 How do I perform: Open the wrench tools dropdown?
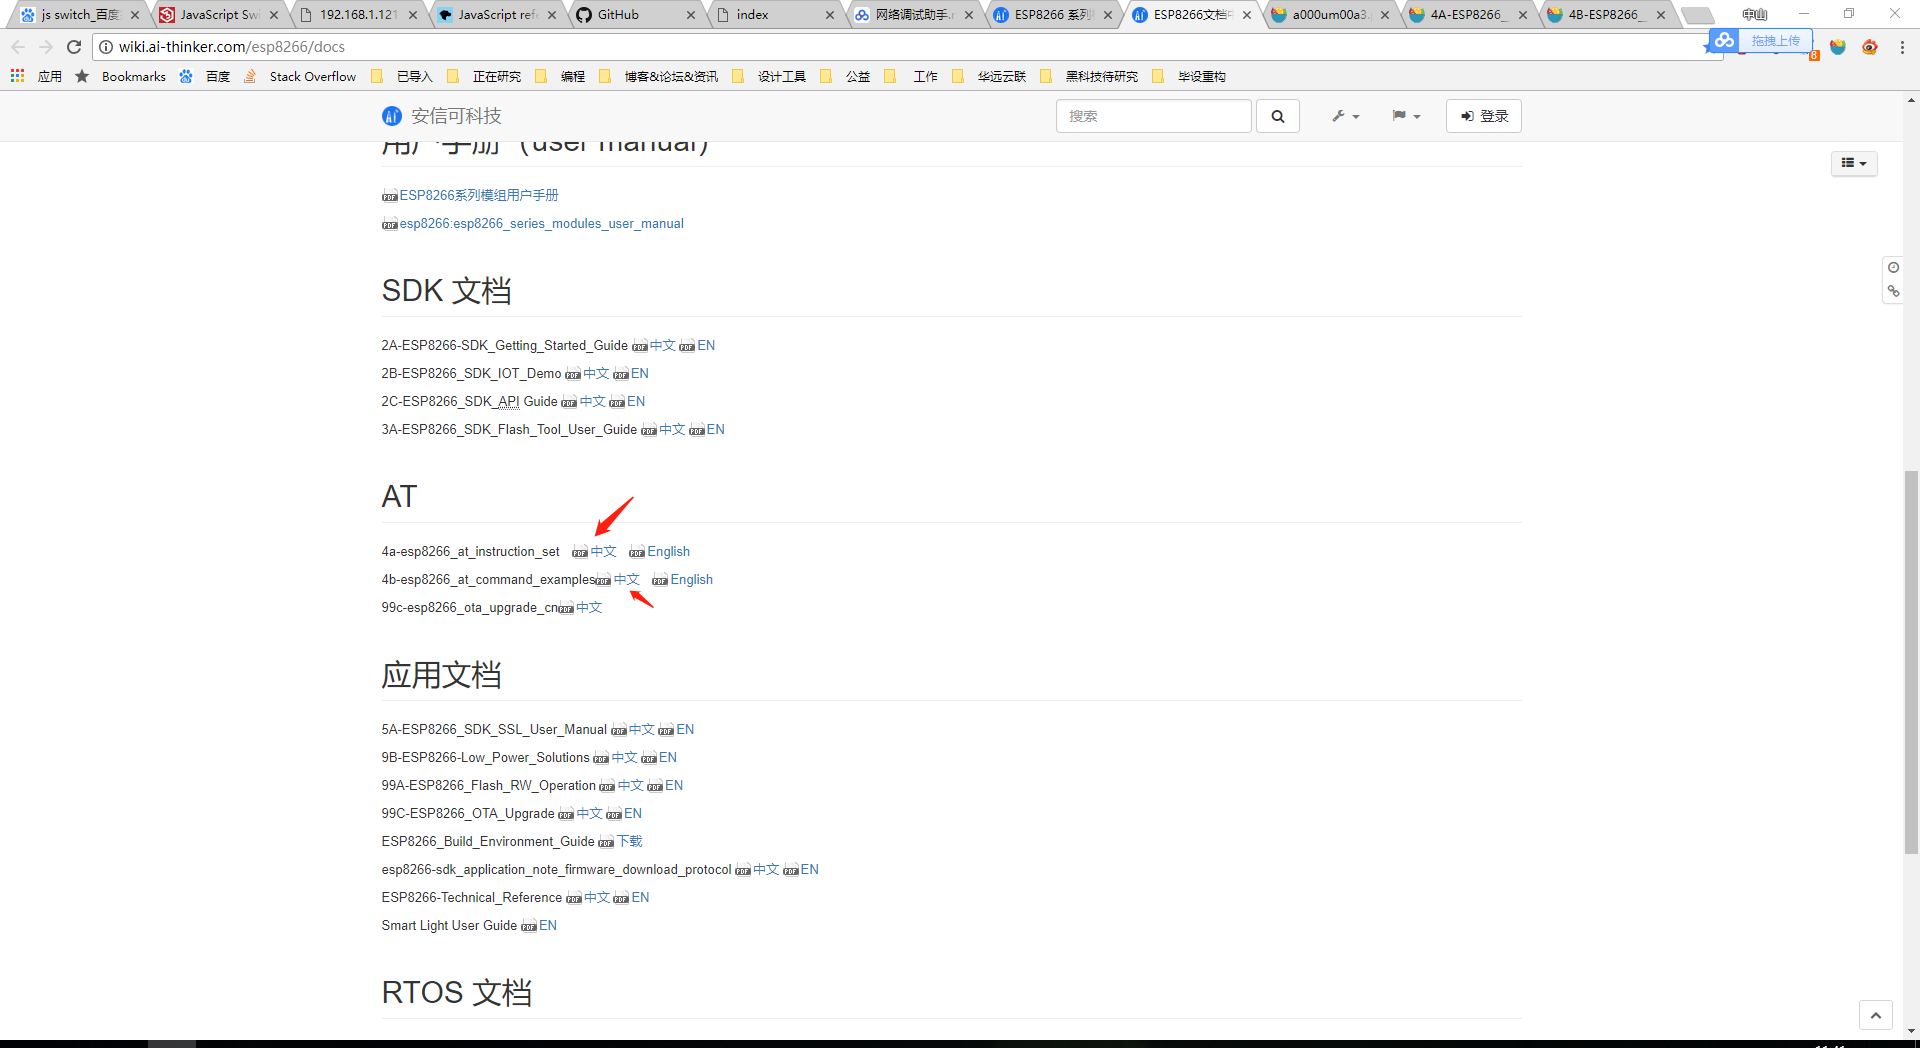[1345, 116]
